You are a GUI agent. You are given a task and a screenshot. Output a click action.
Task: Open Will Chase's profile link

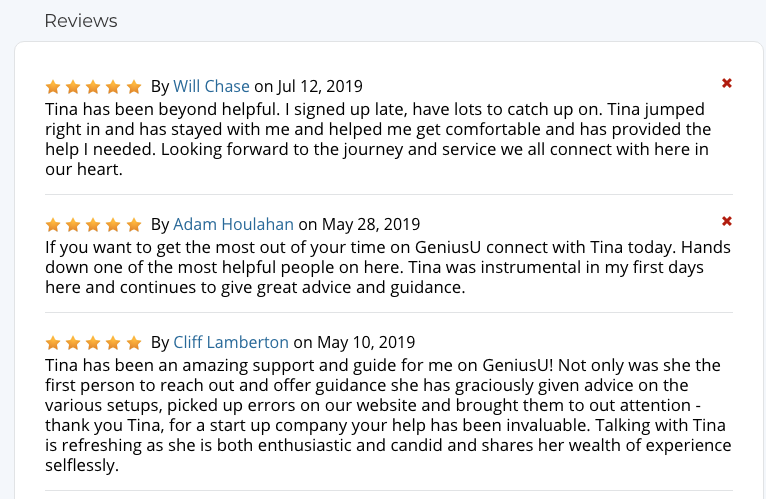(211, 86)
